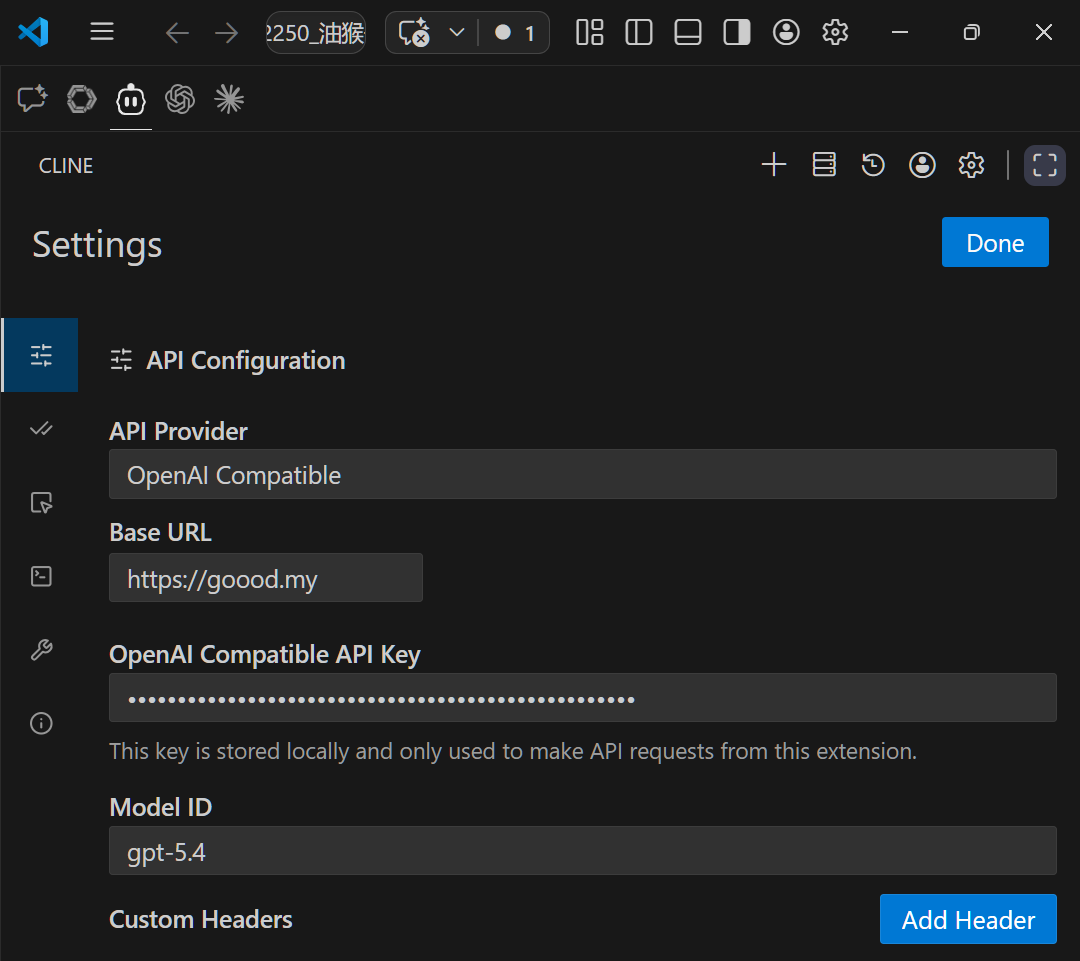This screenshot has width=1080, height=961.
Task: Open the Cline robot icon tab
Action: click(x=131, y=100)
